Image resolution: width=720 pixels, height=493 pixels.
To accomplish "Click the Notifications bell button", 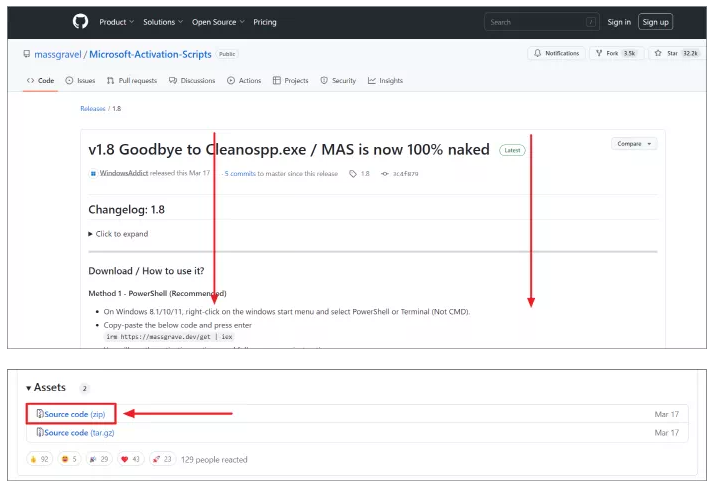I will 557,53.
